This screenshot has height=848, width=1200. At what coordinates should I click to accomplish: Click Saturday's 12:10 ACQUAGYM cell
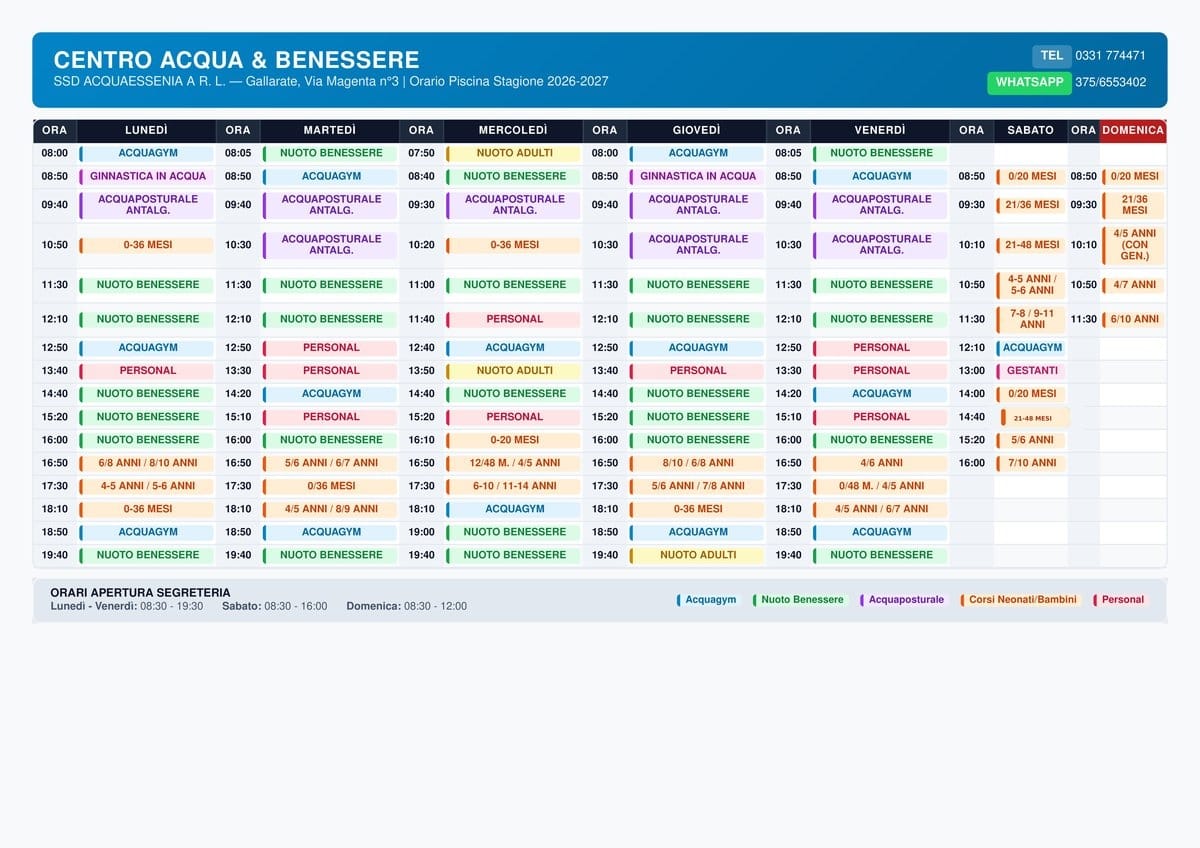(1031, 348)
